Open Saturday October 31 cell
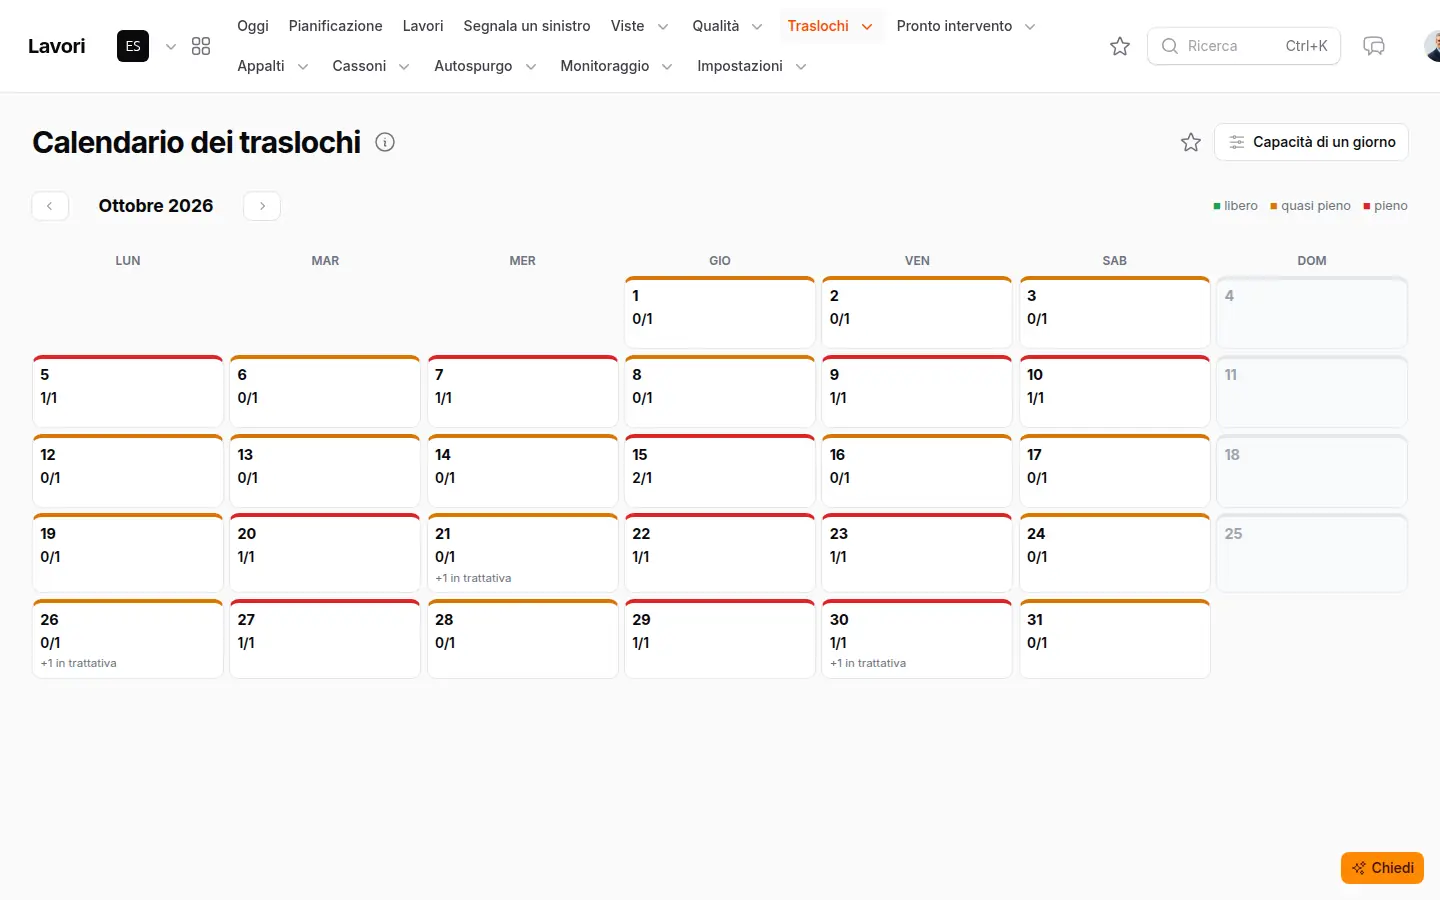This screenshot has height=900, width=1440. (x=1115, y=639)
